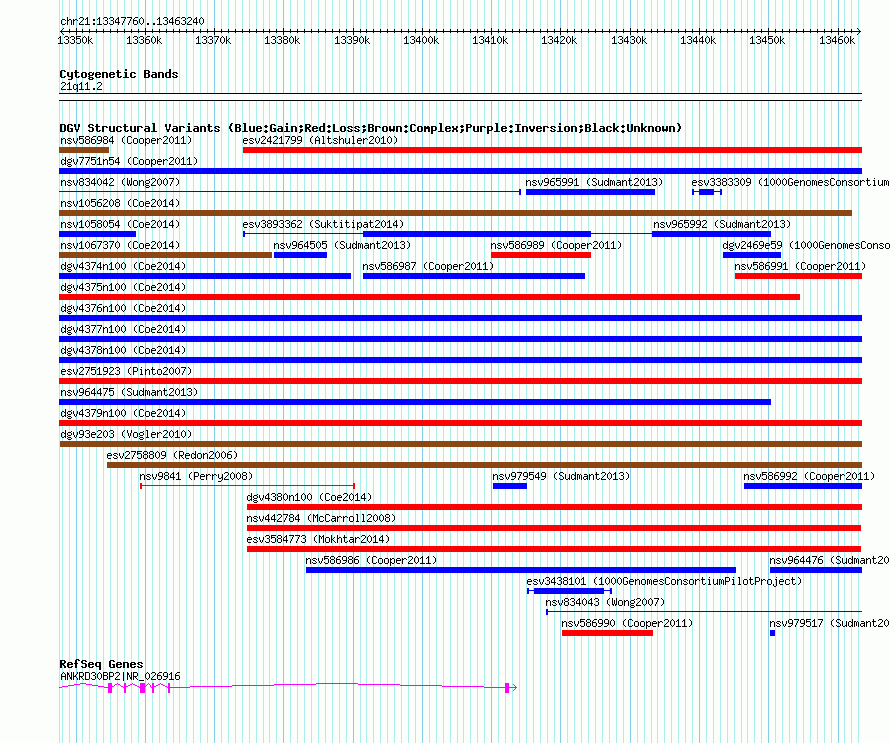
Task: Click the ANKRD30BP2|NR_026916 gene label
Action: click(x=120, y=677)
